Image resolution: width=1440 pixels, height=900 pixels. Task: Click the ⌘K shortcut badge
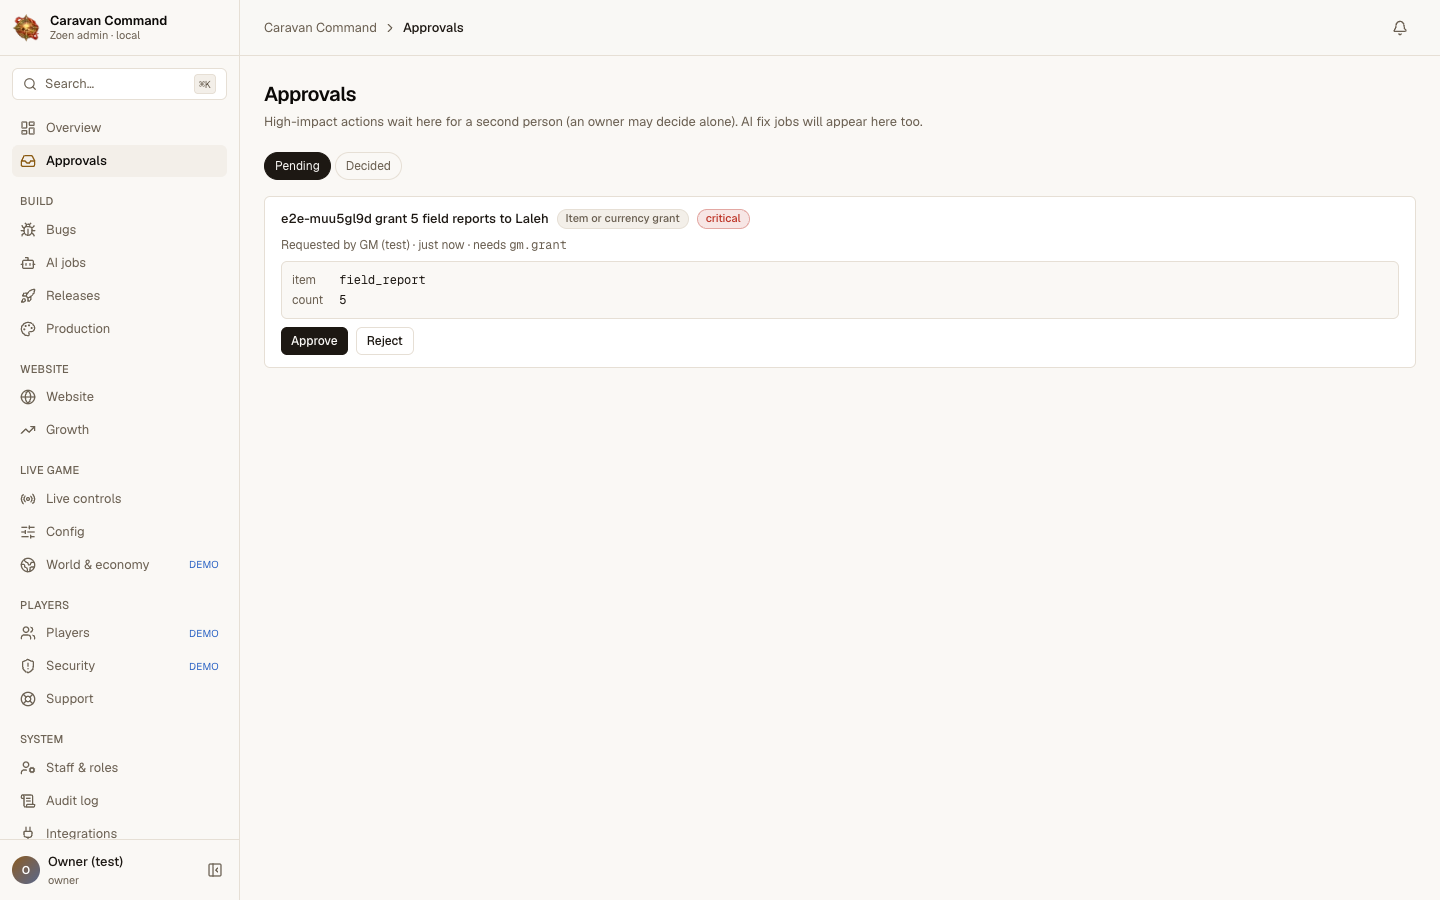205,84
